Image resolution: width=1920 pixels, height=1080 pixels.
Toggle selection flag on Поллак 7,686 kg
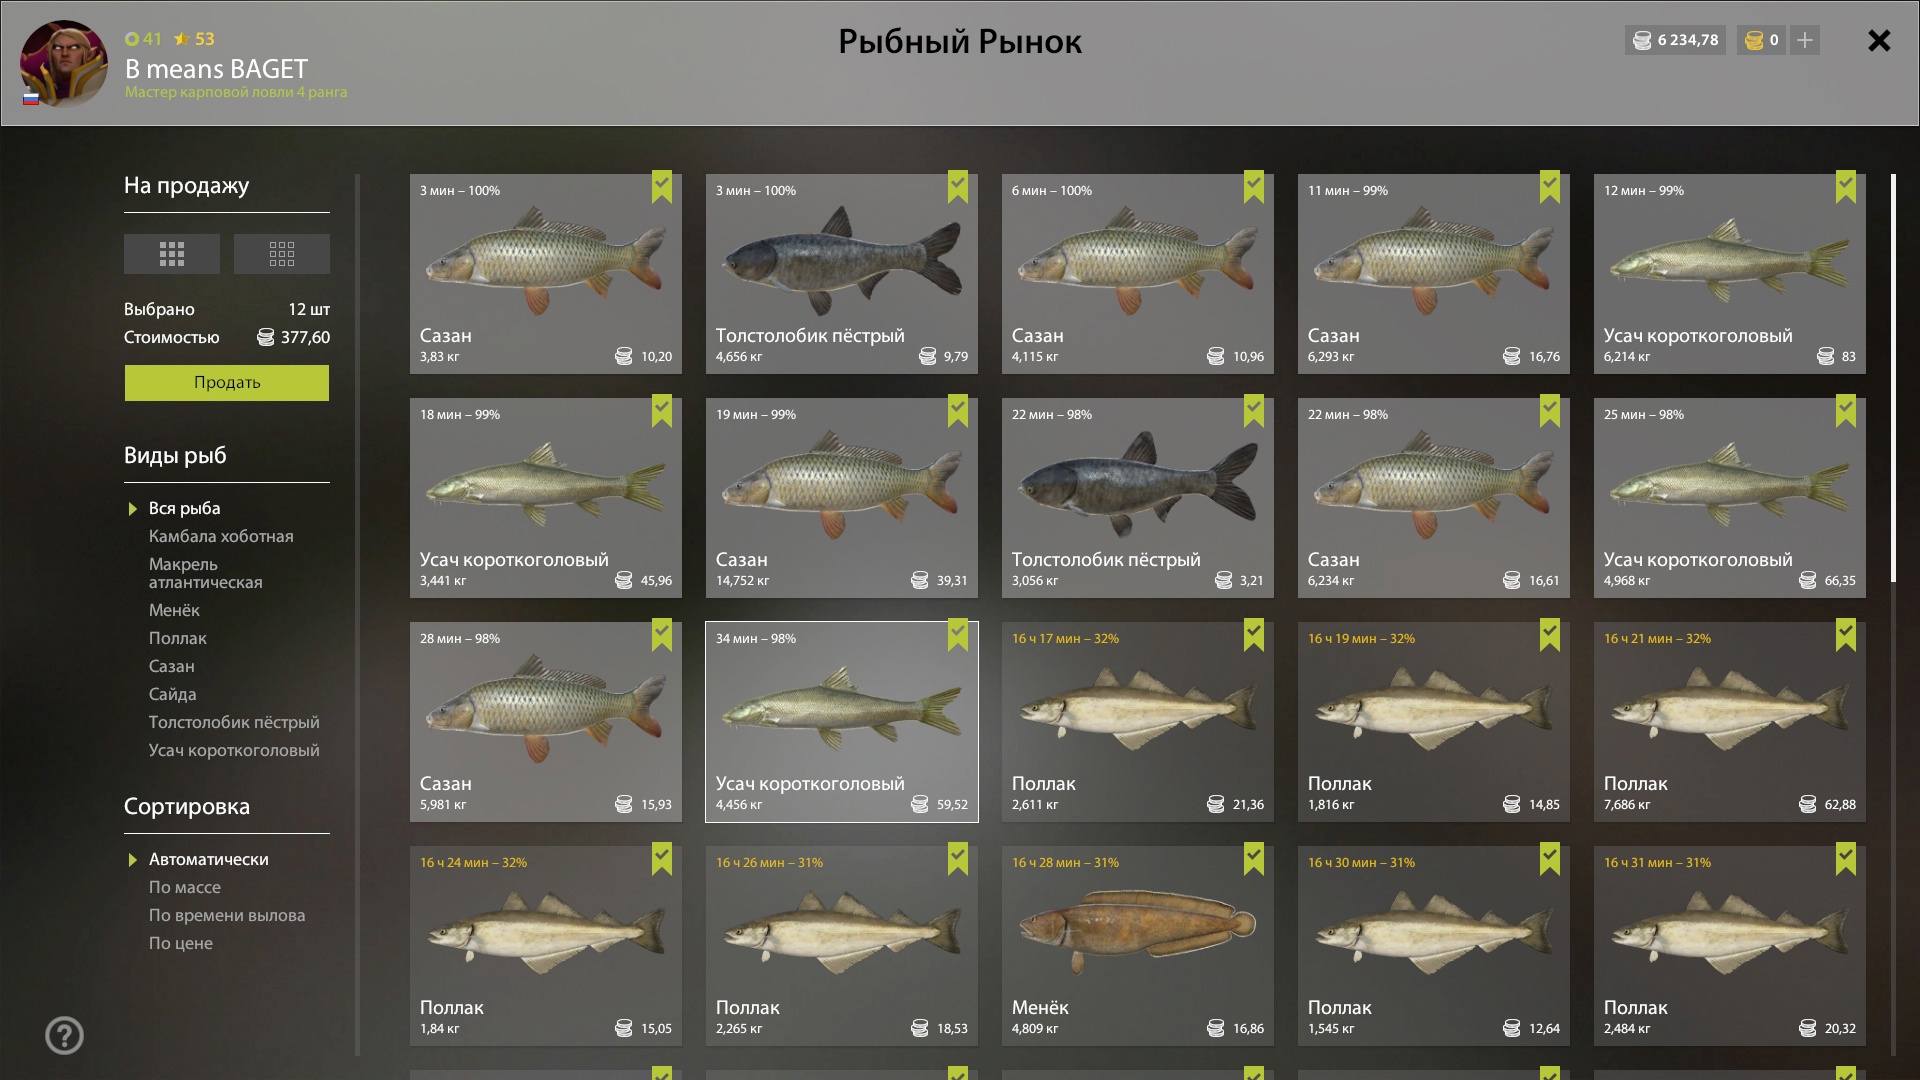(x=1846, y=635)
